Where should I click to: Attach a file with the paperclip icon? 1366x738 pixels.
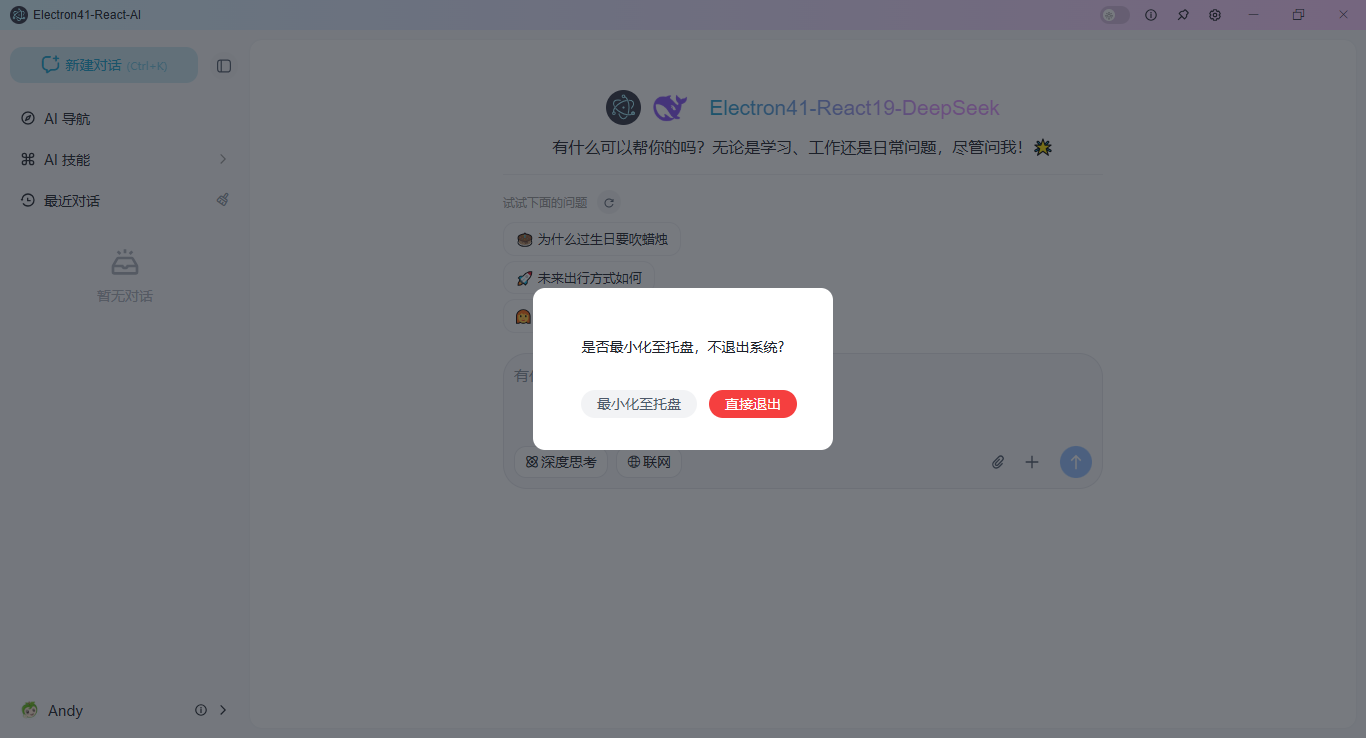click(x=998, y=462)
